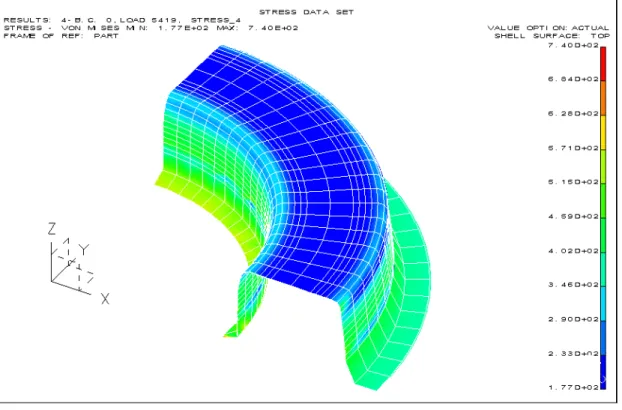Screen dimensions: 622x410
Task: Click the Z axis label of the triad
Action: click(x=52, y=229)
